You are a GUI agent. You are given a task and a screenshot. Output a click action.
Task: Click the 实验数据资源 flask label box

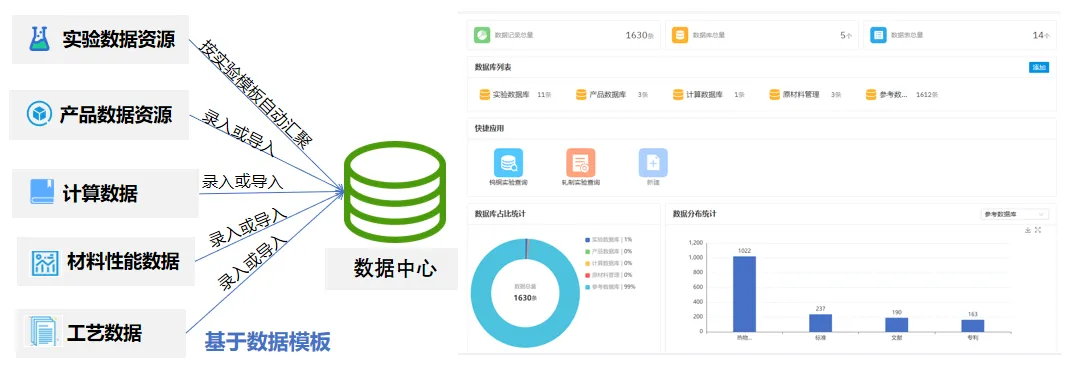click(100, 40)
